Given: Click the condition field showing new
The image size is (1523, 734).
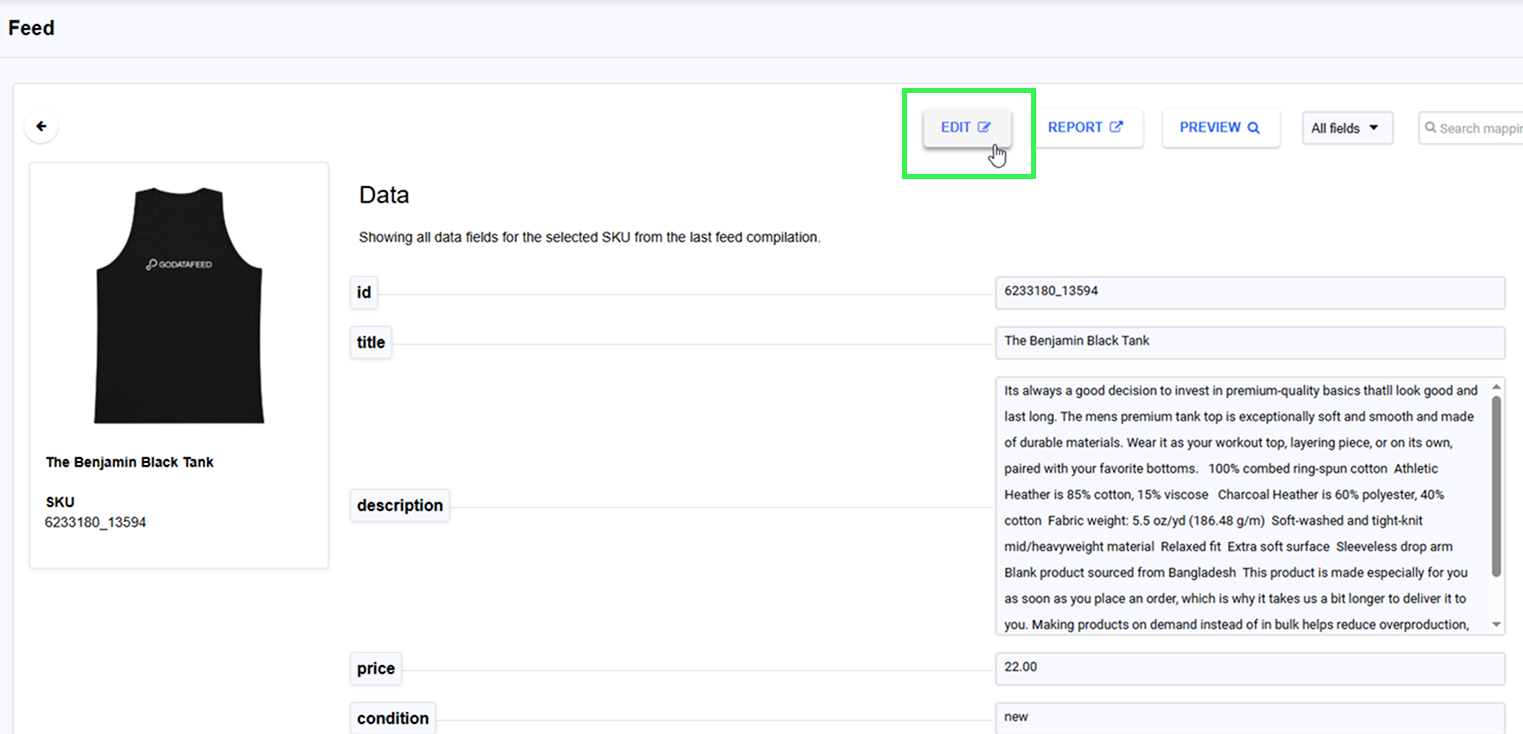Looking at the screenshot, I should coord(1249,717).
